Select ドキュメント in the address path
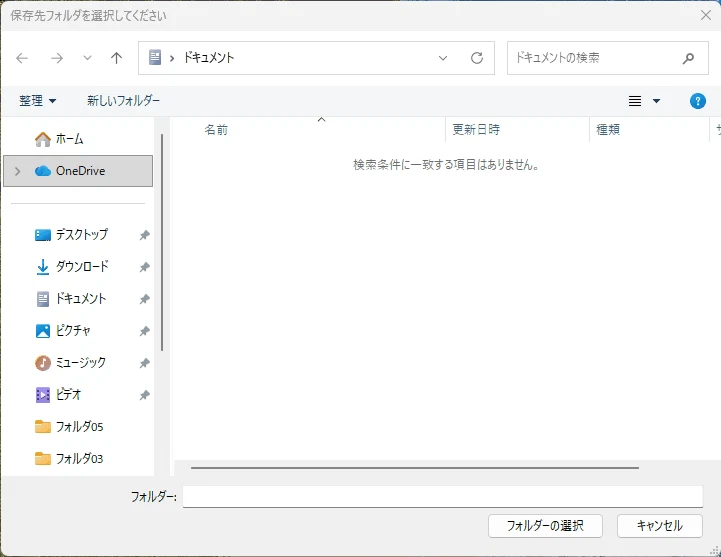This screenshot has width=721, height=557. (209, 57)
